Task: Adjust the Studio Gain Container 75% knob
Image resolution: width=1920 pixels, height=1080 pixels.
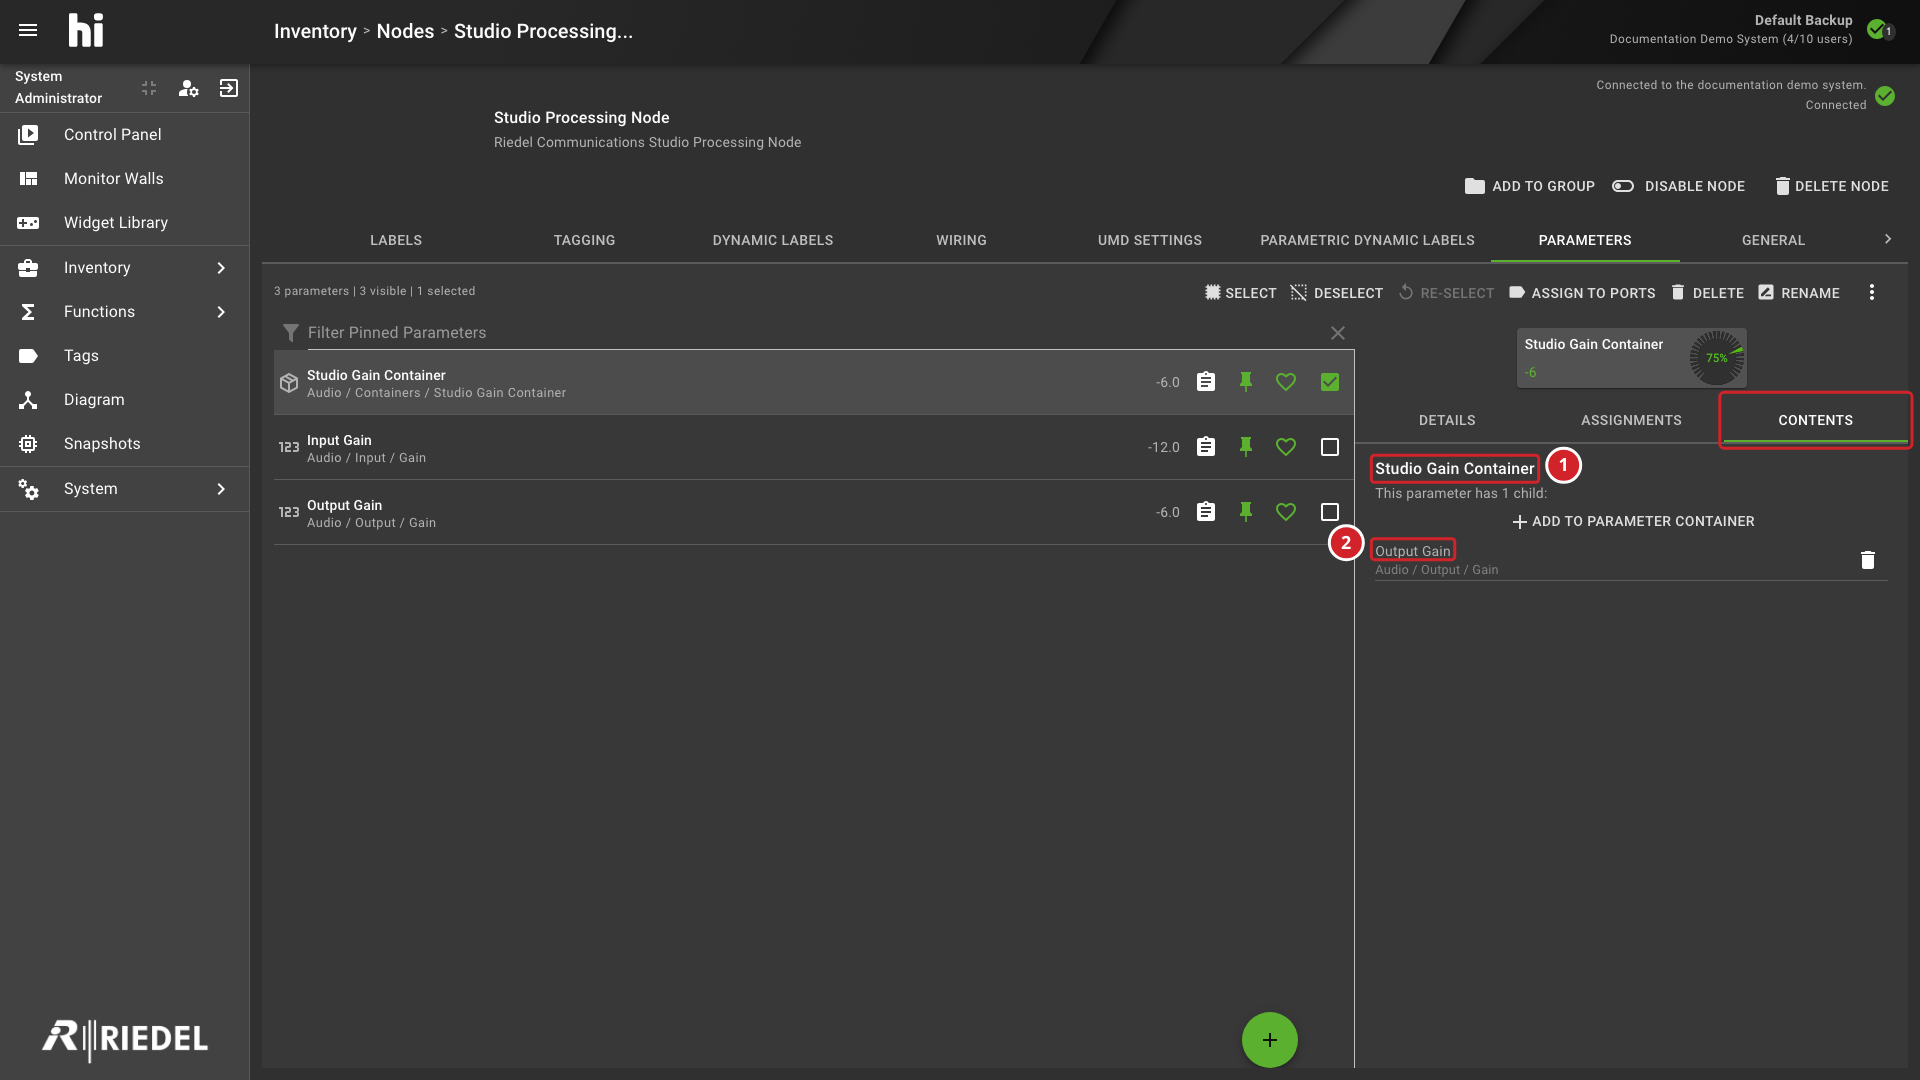Action: coord(1716,358)
